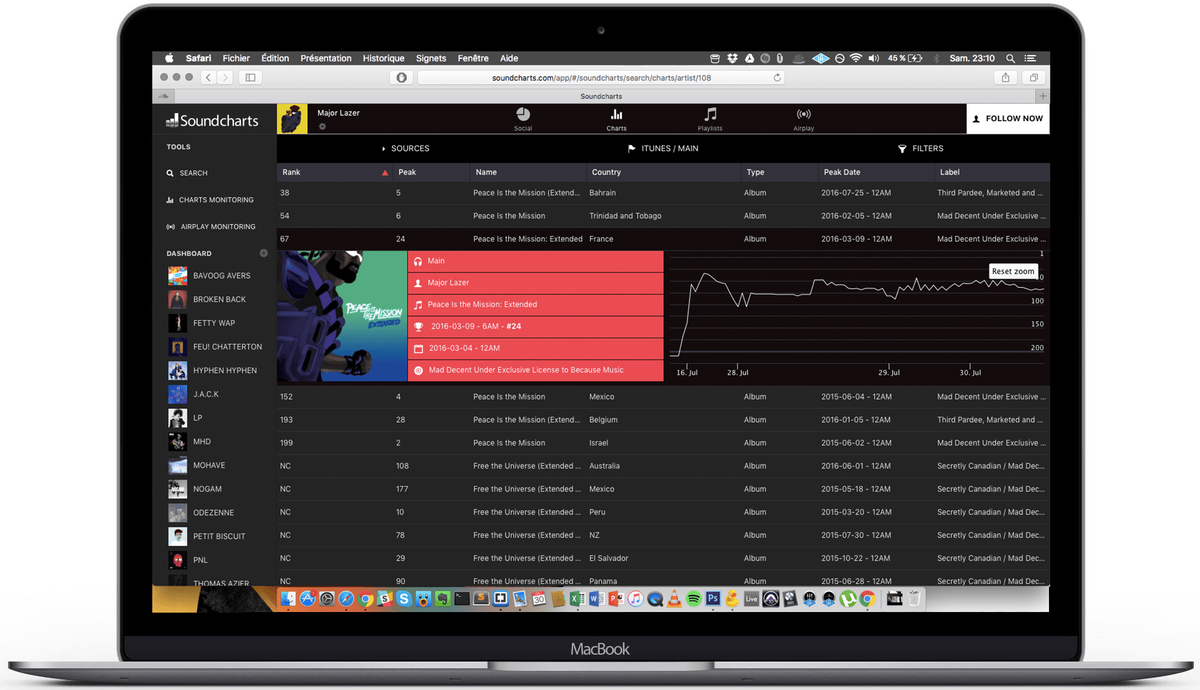Reload the page with refresh icon
1200x690 pixels.
[x=777, y=77]
